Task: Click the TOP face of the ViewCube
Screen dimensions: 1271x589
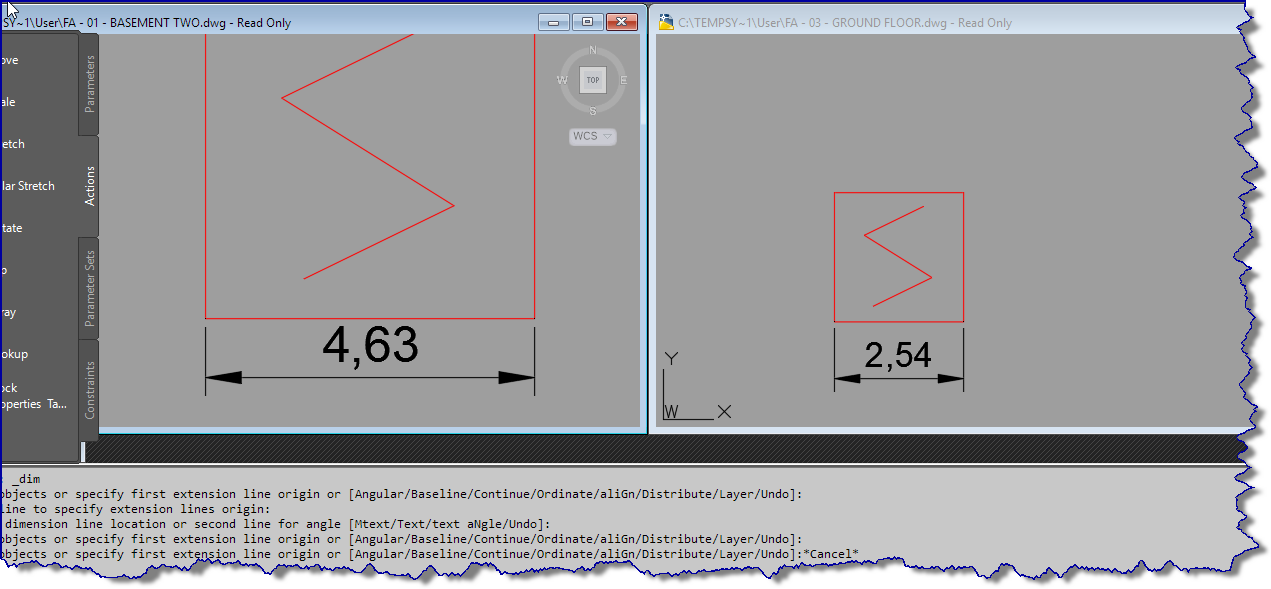Action: [593, 80]
